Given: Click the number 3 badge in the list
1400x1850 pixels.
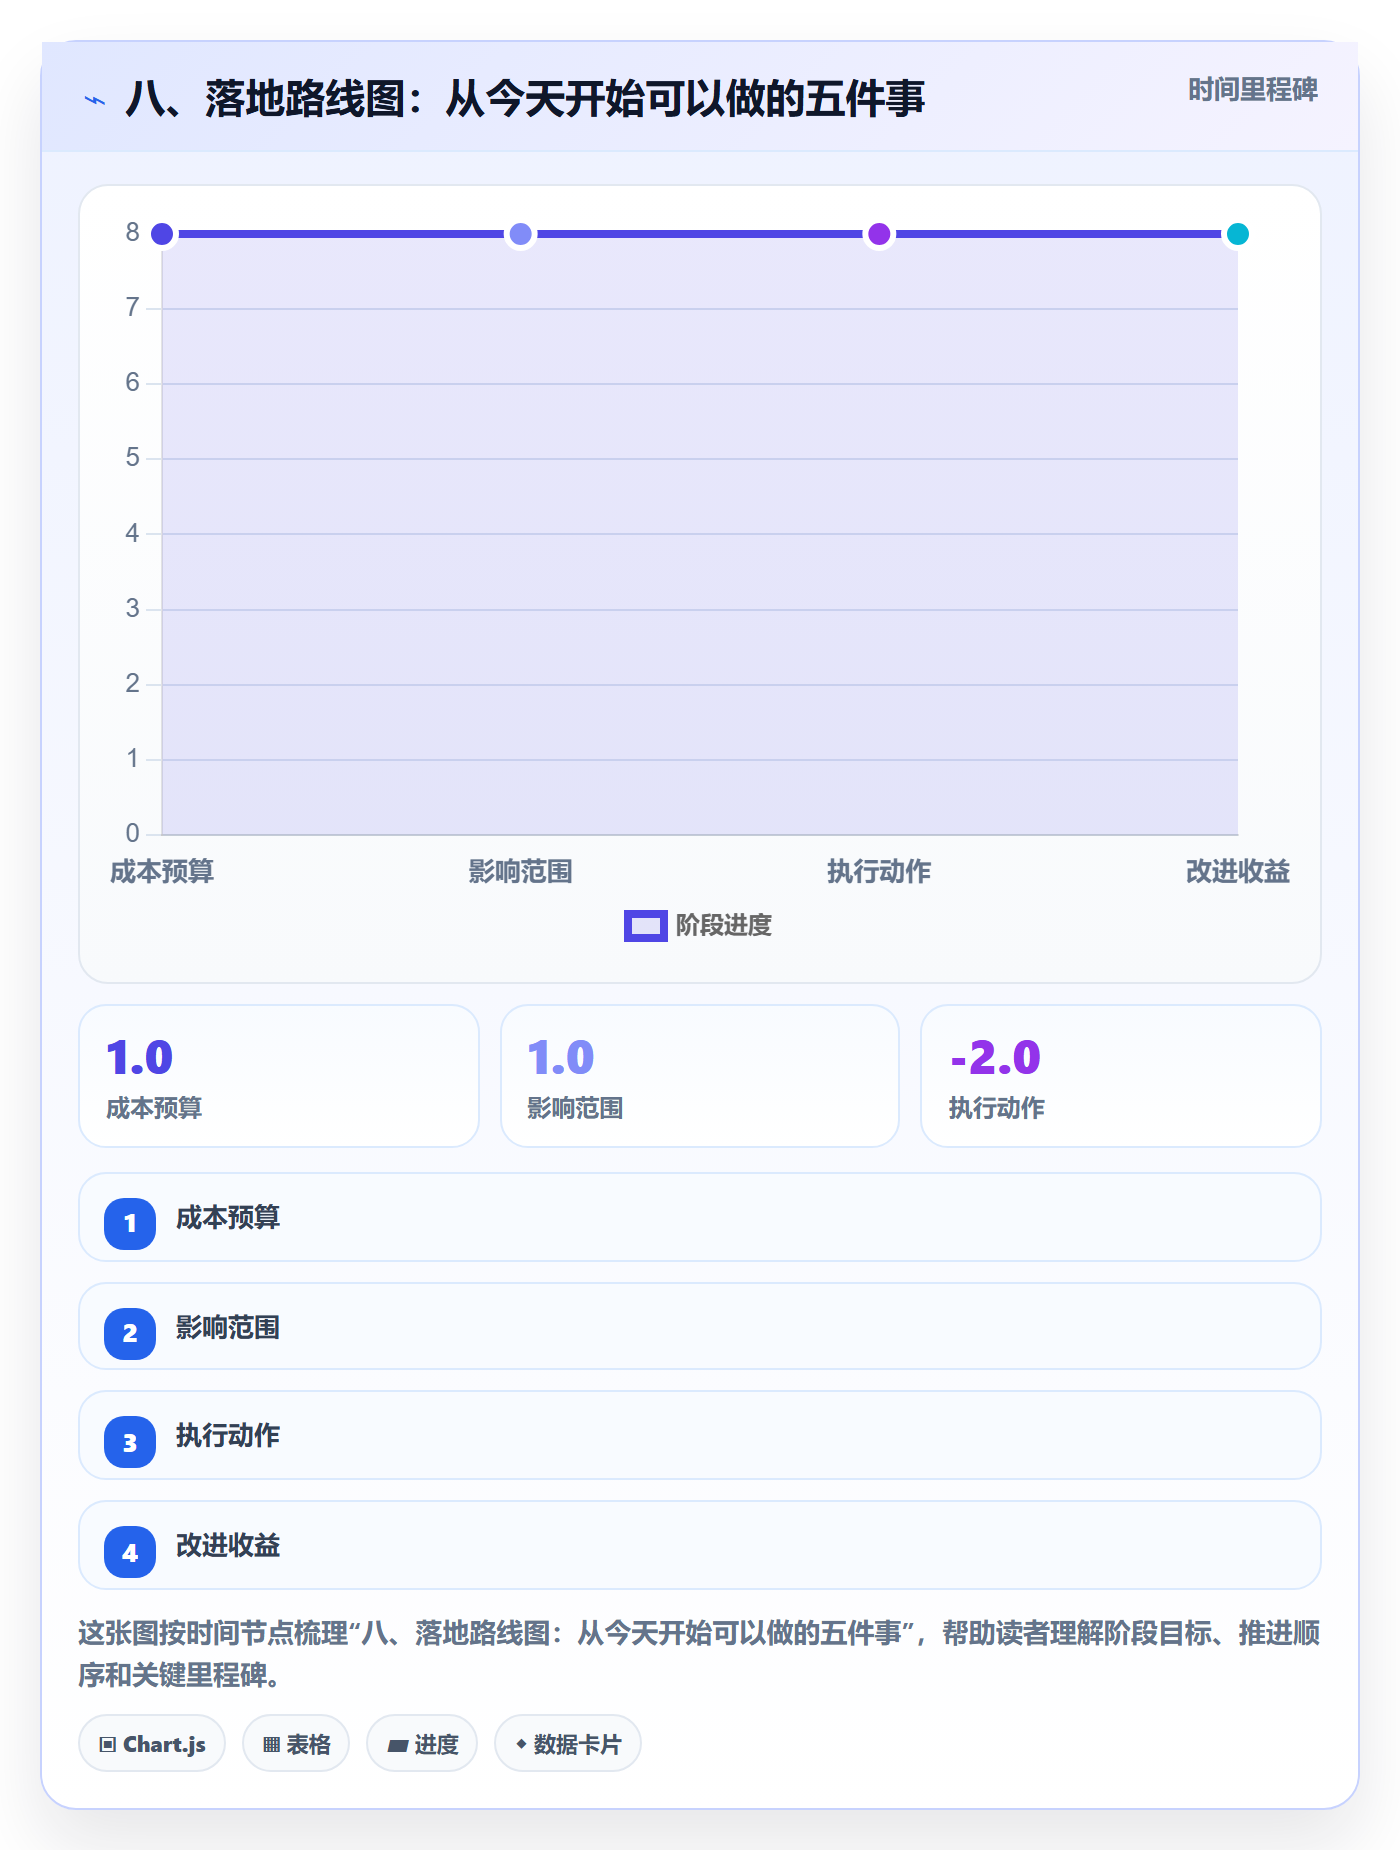Looking at the screenshot, I should click(130, 1442).
